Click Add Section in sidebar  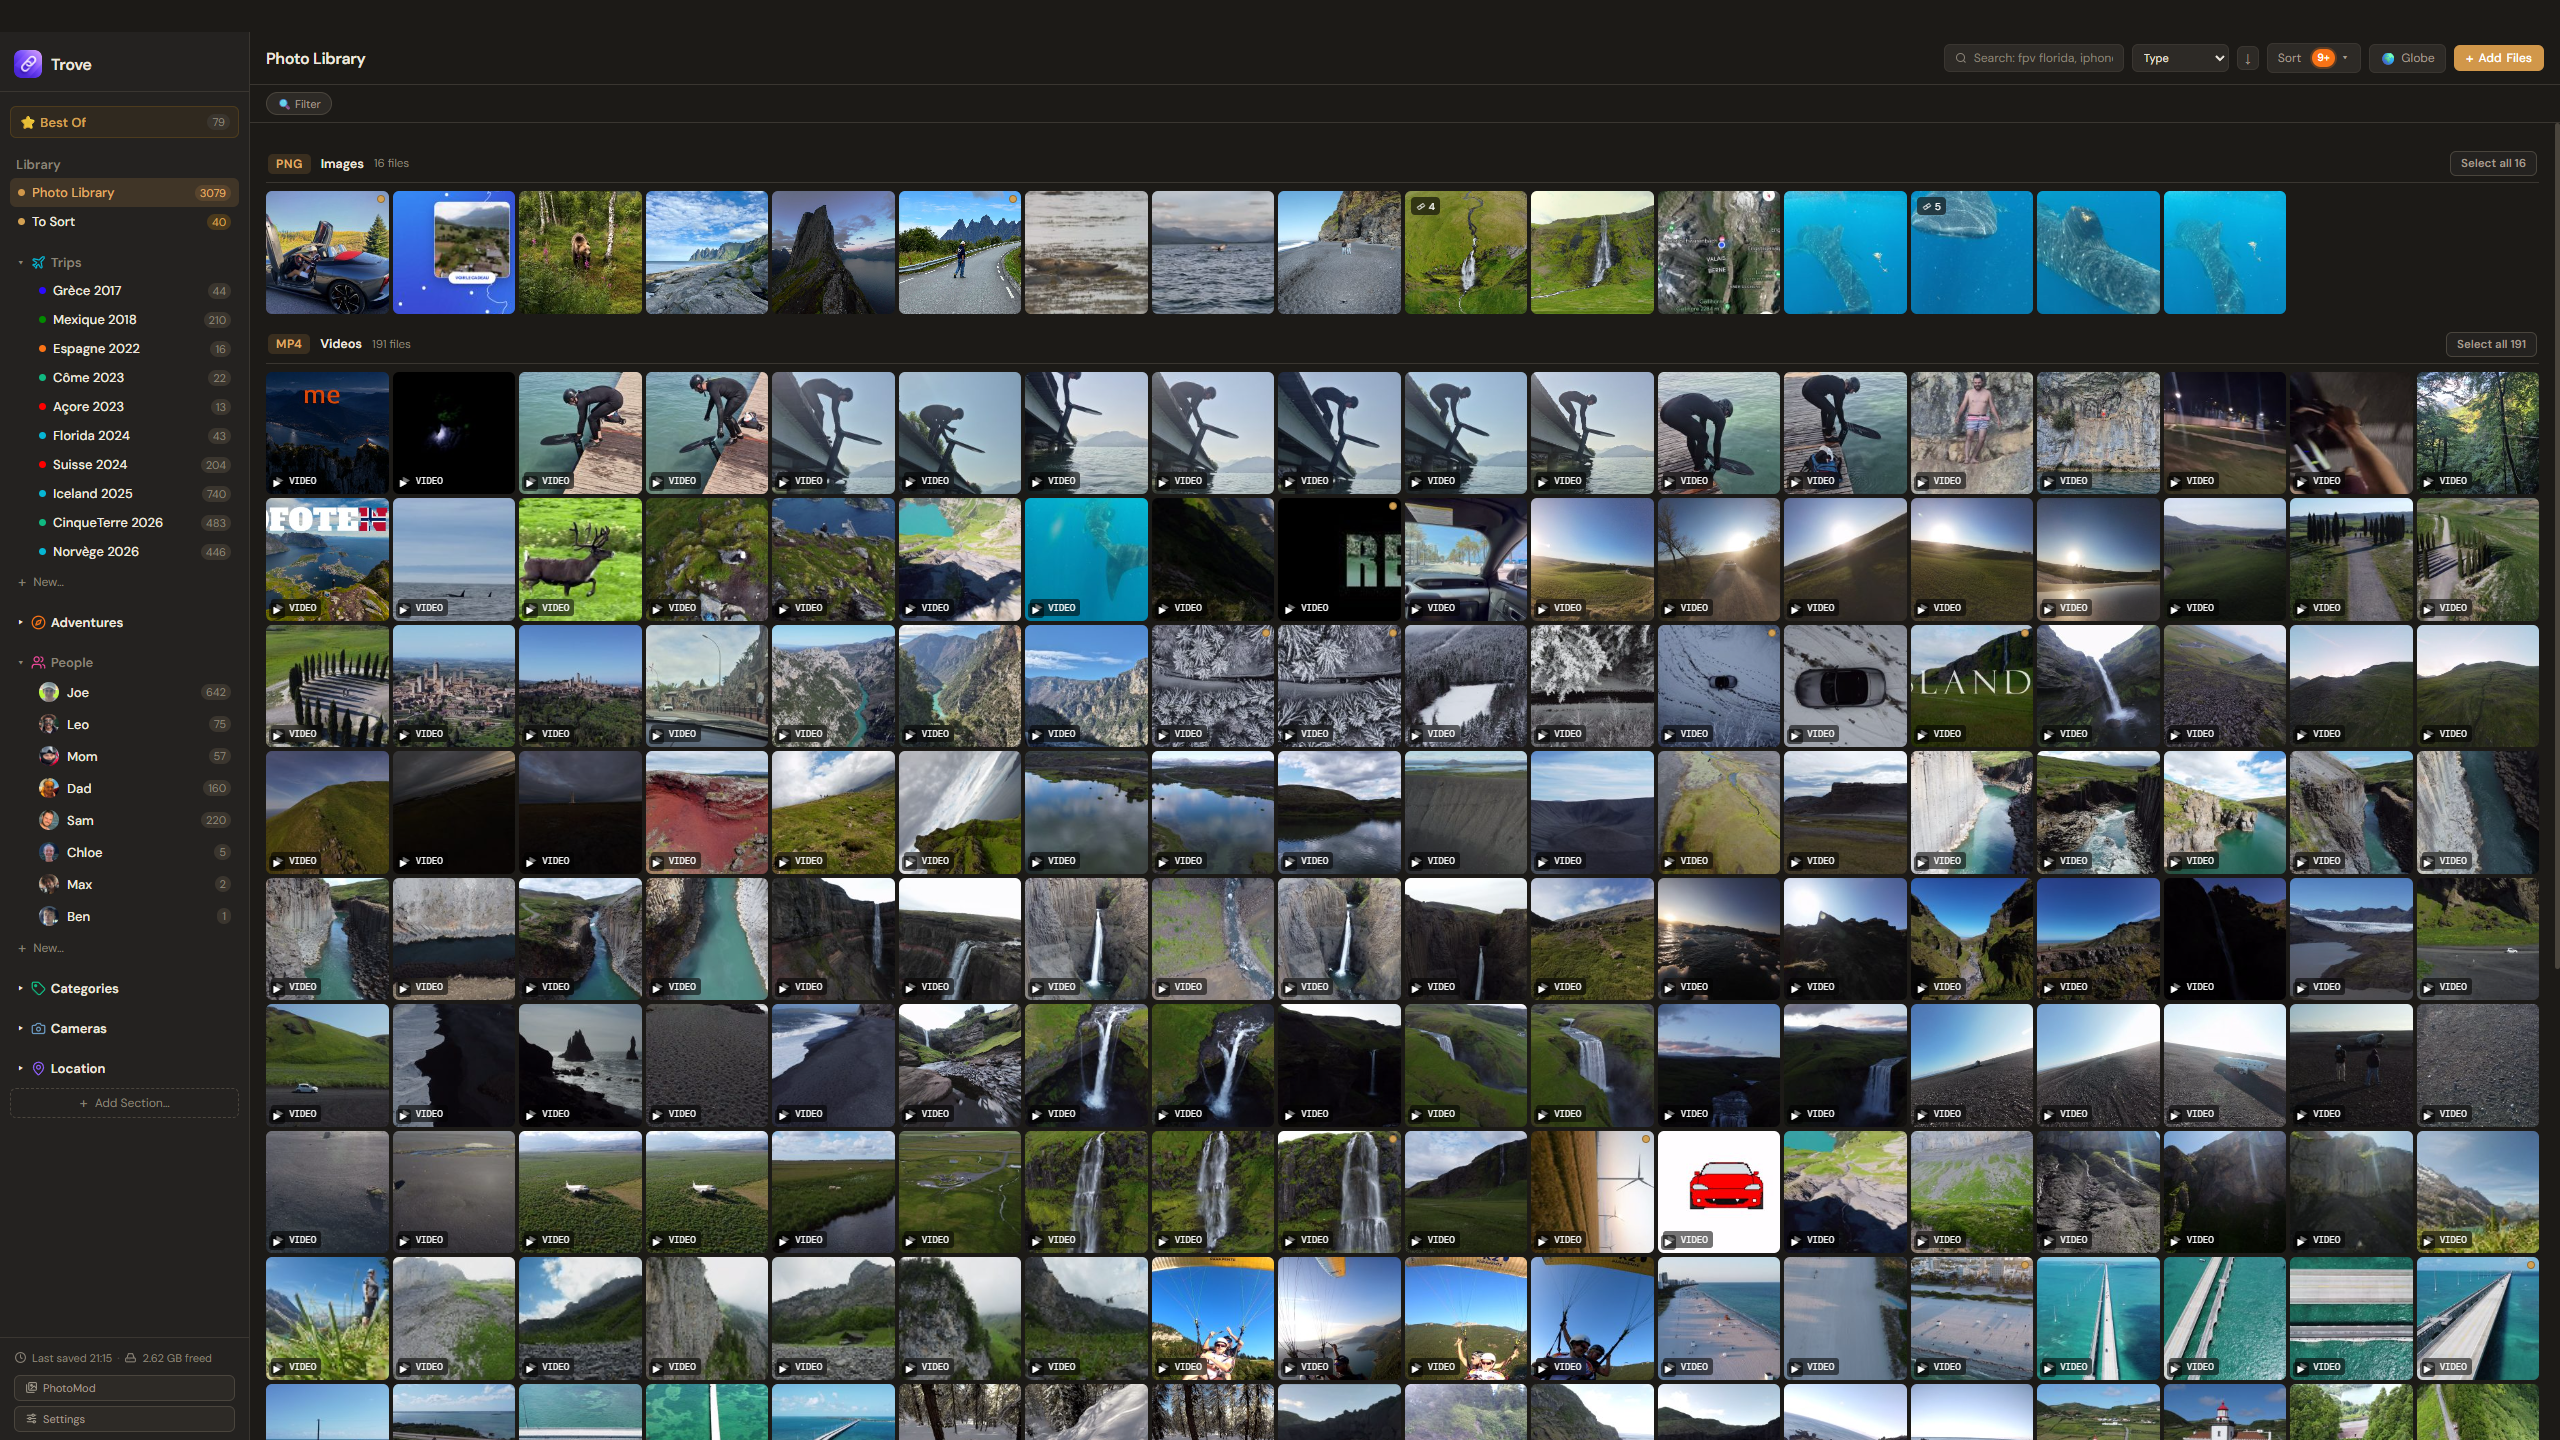point(124,1103)
